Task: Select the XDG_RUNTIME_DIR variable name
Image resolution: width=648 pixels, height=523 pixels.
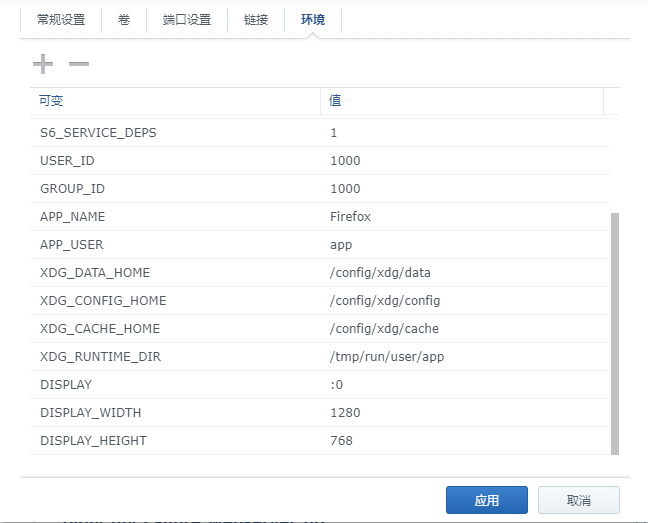Action: coord(100,357)
